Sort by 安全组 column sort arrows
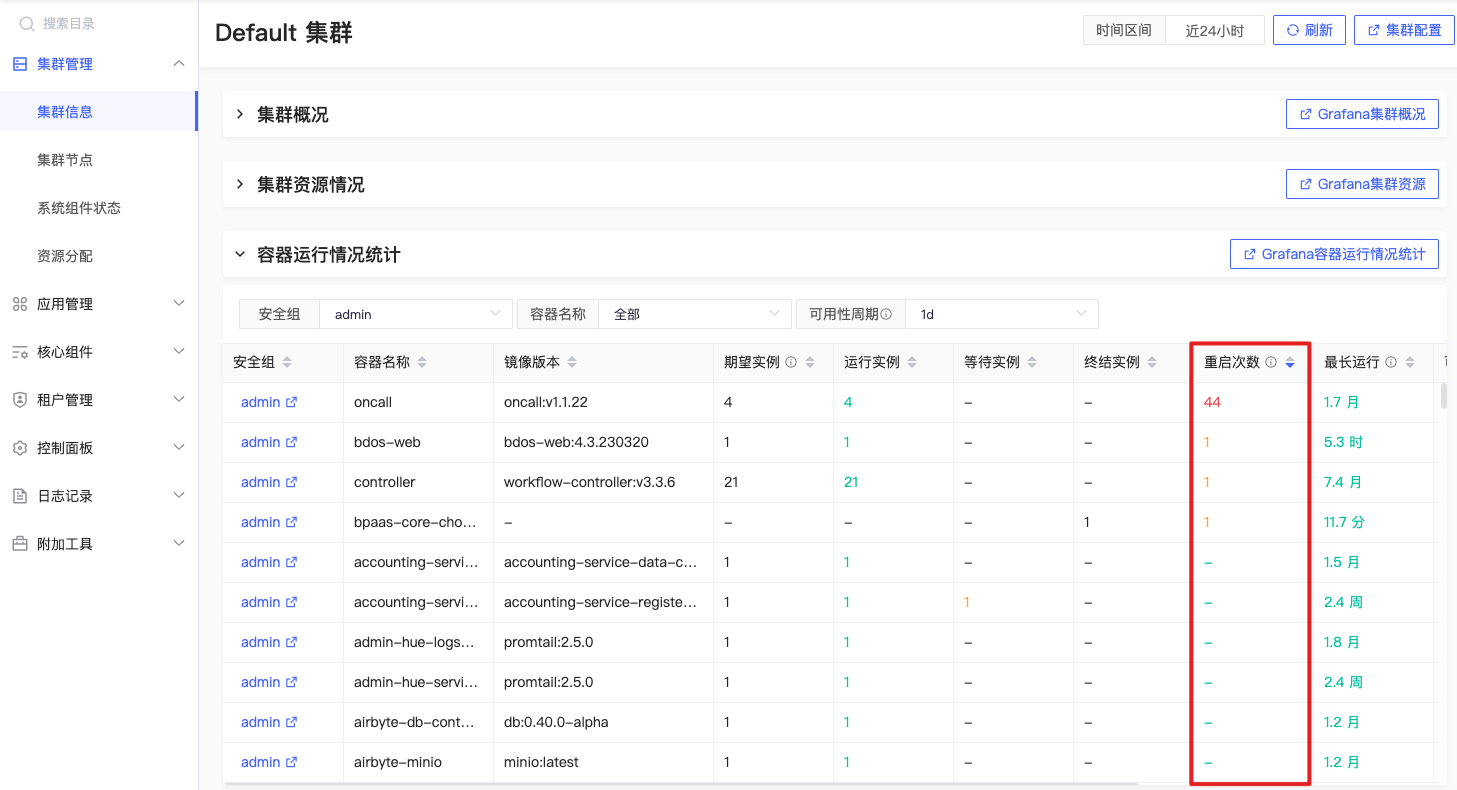This screenshot has width=1457, height=790. [287, 362]
